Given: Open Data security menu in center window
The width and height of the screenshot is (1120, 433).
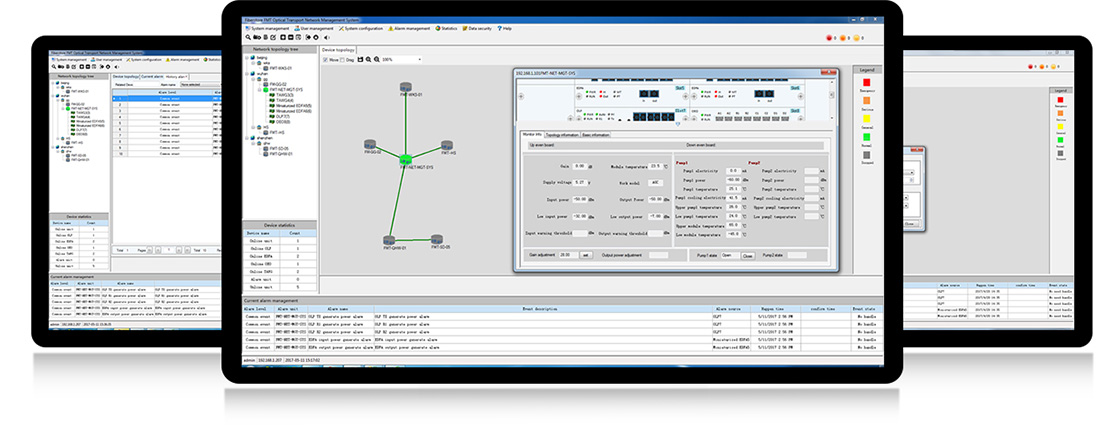Looking at the screenshot, I should click(x=477, y=29).
